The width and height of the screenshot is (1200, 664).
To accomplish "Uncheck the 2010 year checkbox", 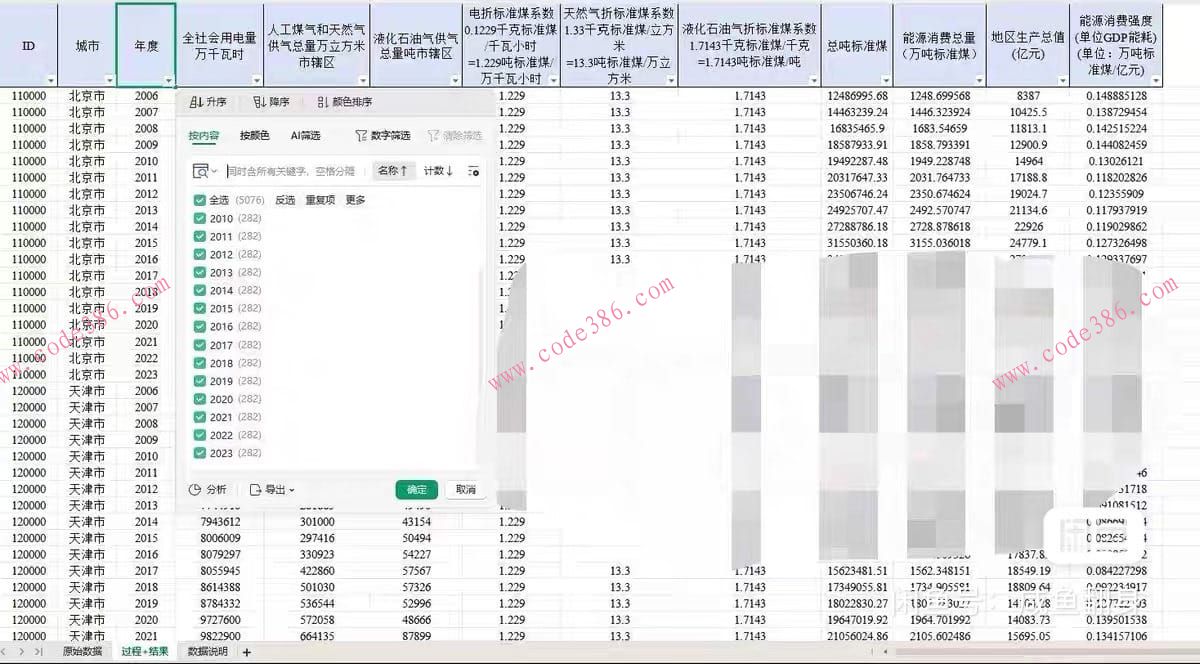I will [x=200, y=218].
